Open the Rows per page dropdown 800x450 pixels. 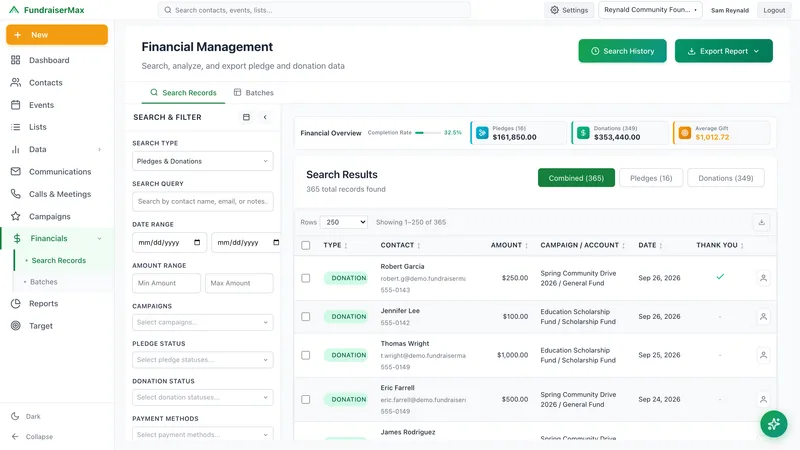tap(343, 222)
